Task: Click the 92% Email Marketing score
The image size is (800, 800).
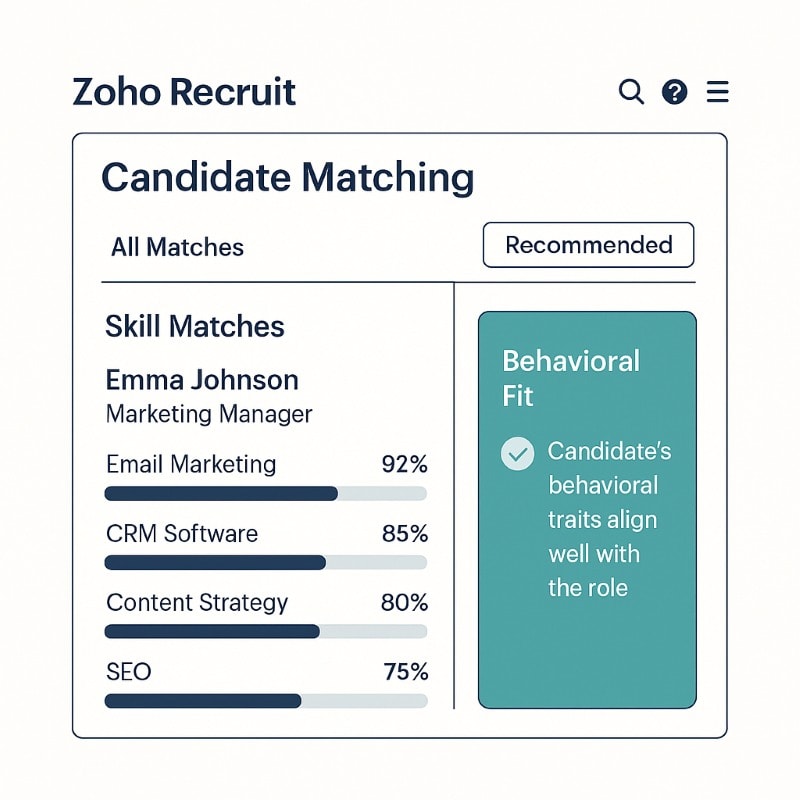Action: point(404,464)
